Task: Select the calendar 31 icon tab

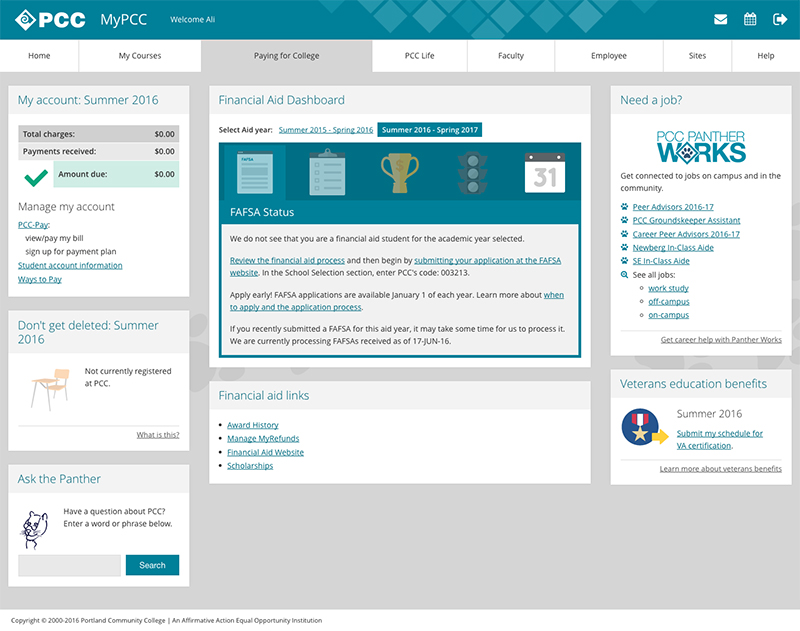Action: [545, 172]
